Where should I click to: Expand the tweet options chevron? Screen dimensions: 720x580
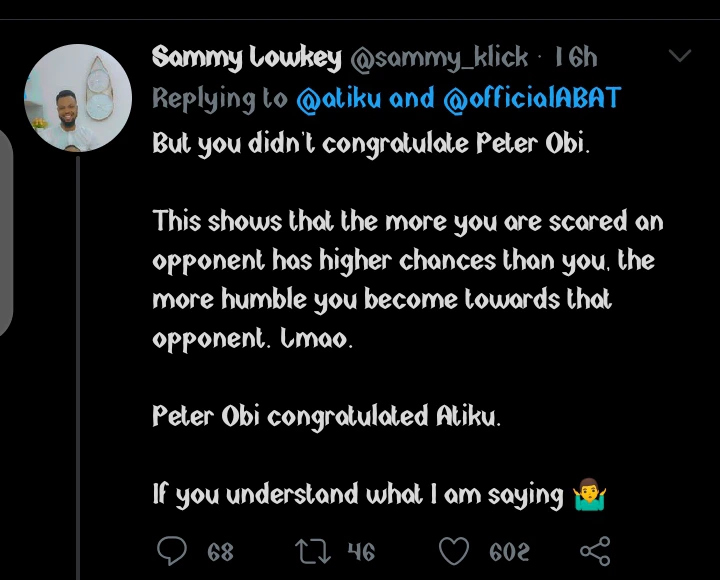click(680, 56)
